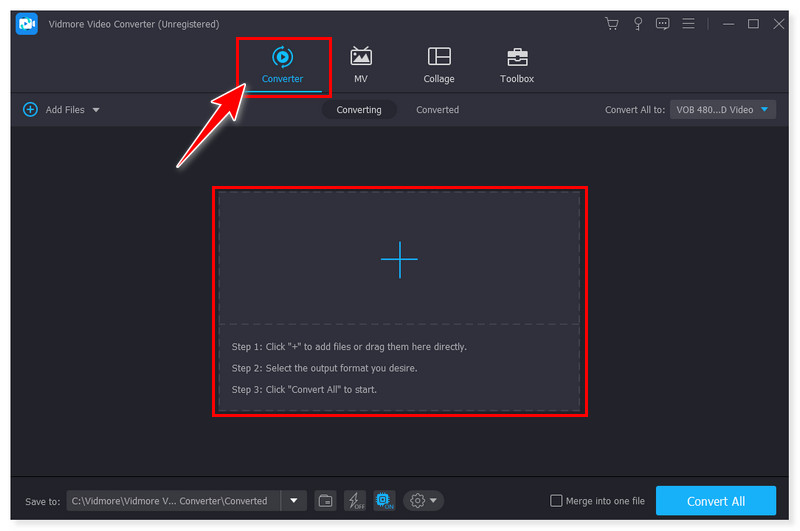Open the feedback chat bubble icon
800x531 pixels.
point(662,24)
